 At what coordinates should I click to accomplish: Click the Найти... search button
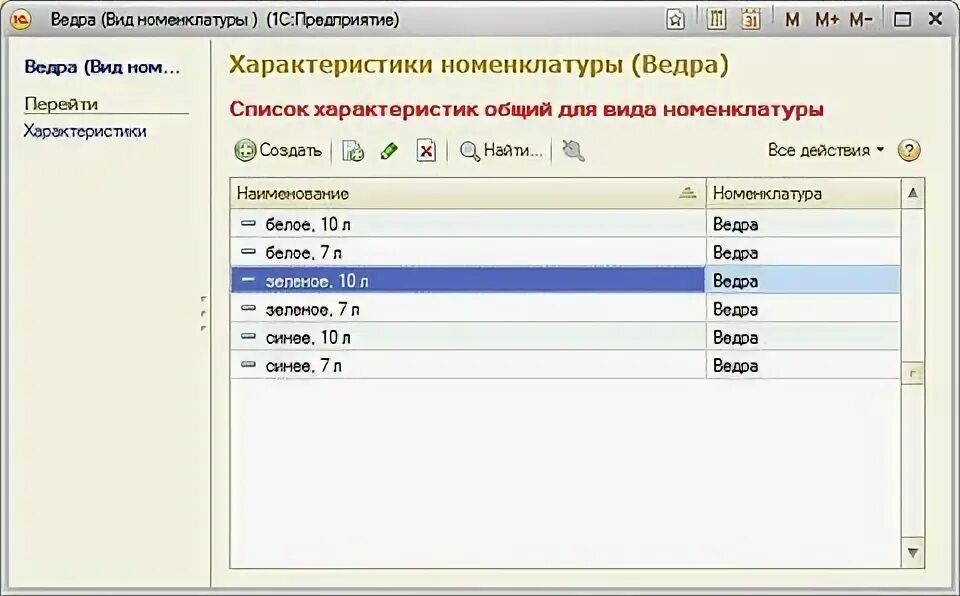pyautogui.click(x=501, y=150)
